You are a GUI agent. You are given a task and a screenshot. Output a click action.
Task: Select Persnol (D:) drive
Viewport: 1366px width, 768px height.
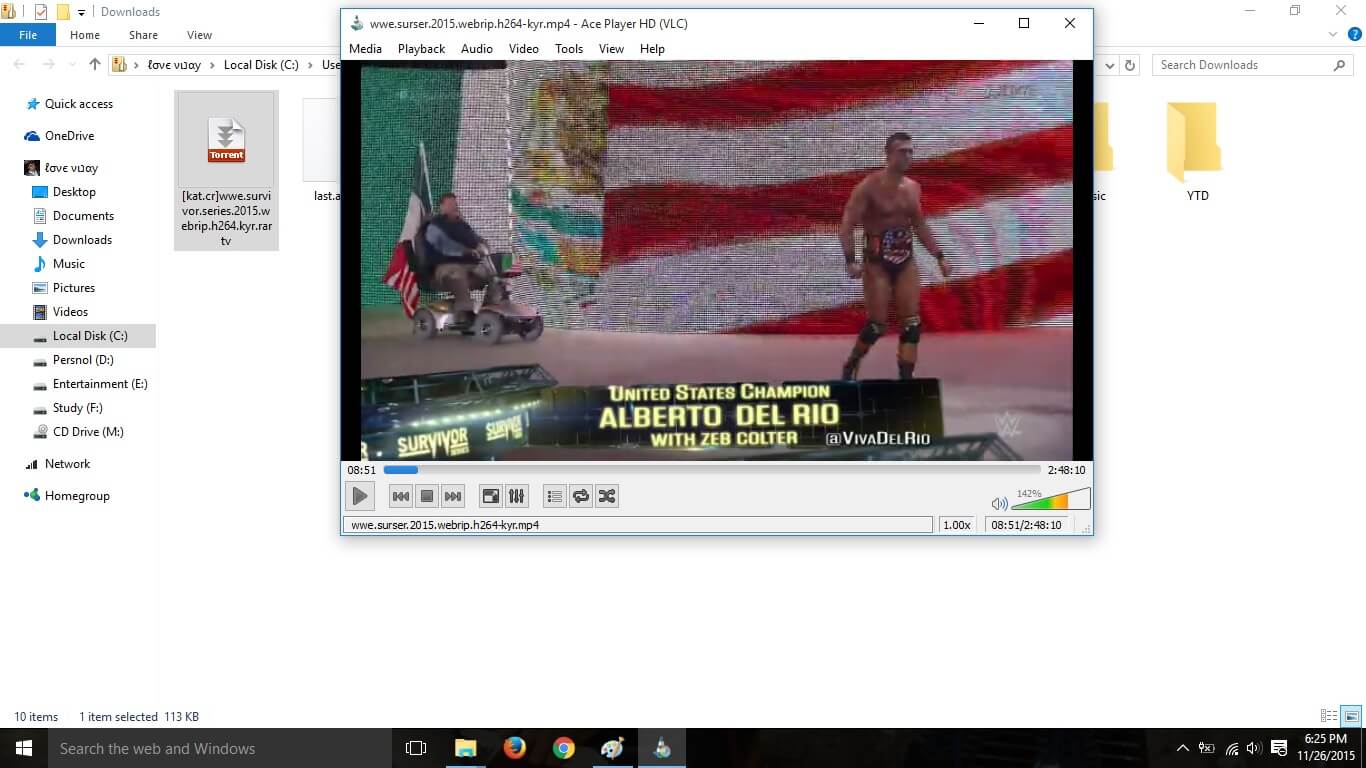pyautogui.click(x=83, y=360)
